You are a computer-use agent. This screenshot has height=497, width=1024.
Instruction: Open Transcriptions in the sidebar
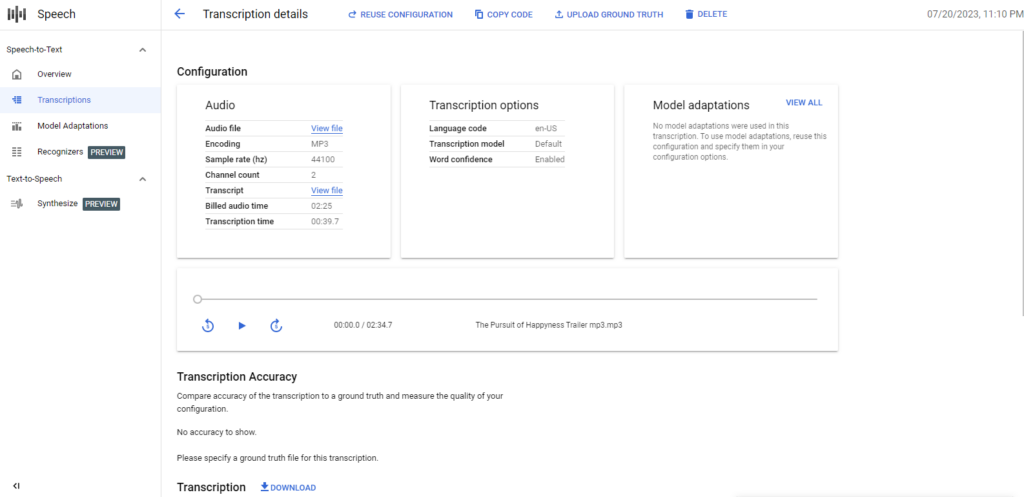80,100
